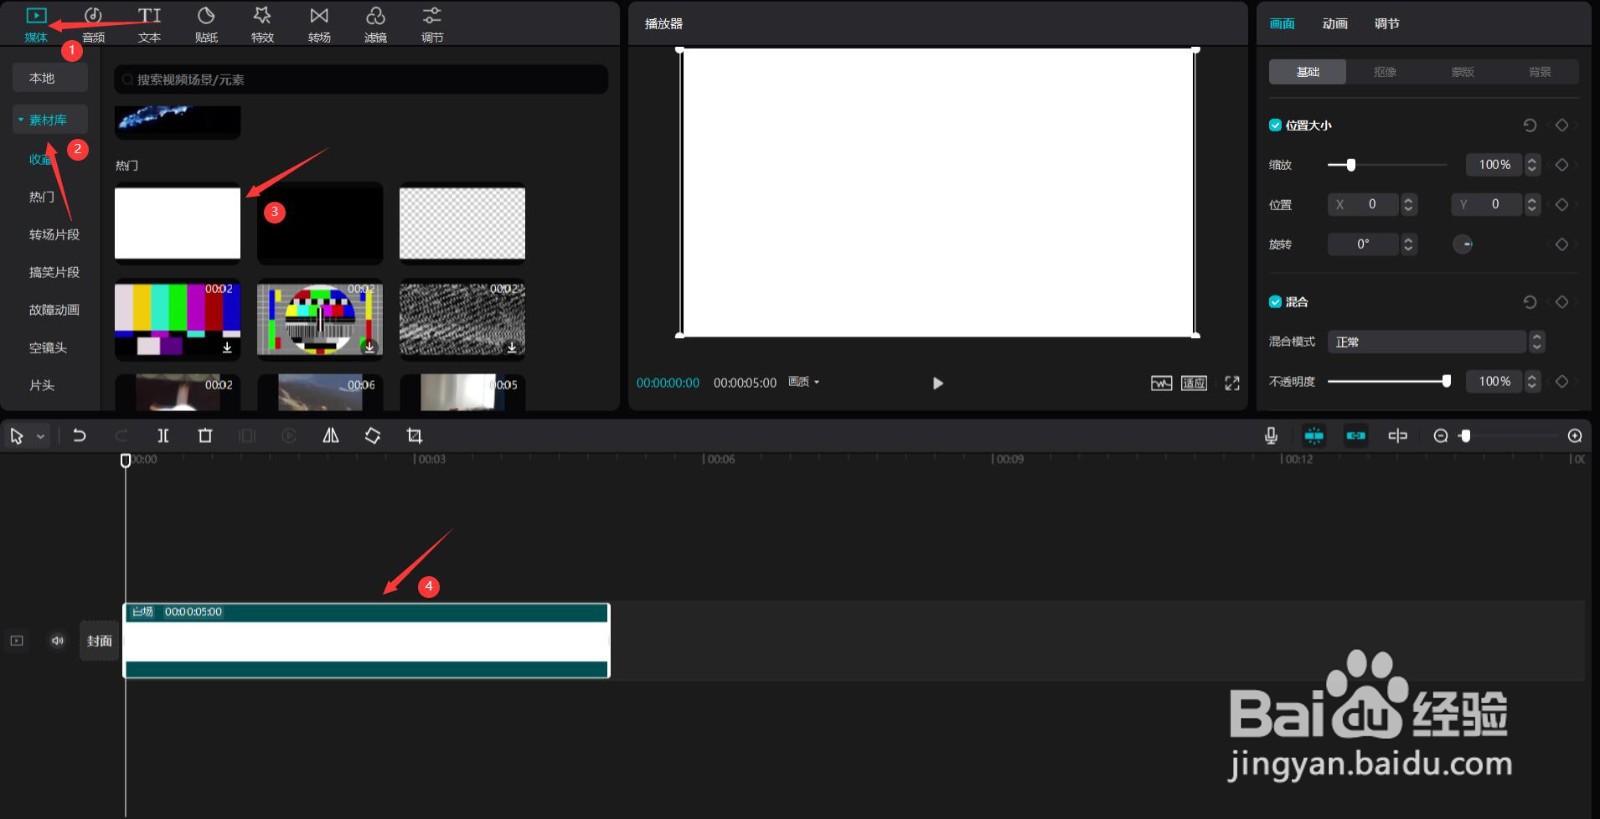Select the 片头 category
This screenshot has width=1600, height=819.
point(42,385)
